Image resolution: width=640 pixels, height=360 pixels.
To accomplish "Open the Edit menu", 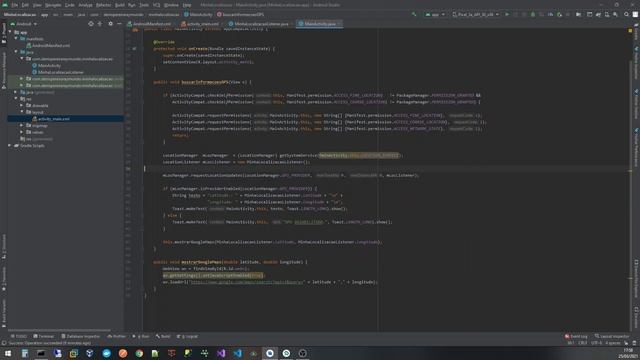I will point(25,5).
